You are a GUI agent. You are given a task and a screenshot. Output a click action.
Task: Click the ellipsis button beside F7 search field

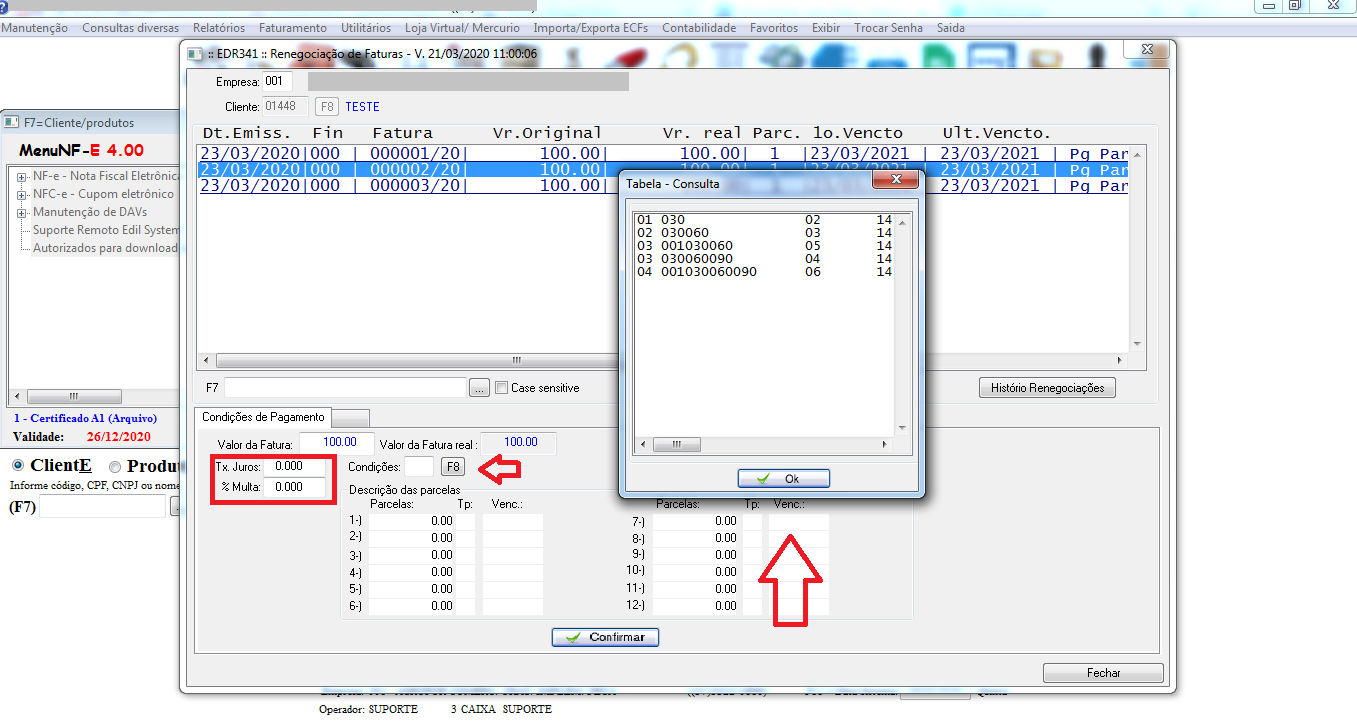(x=479, y=388)
